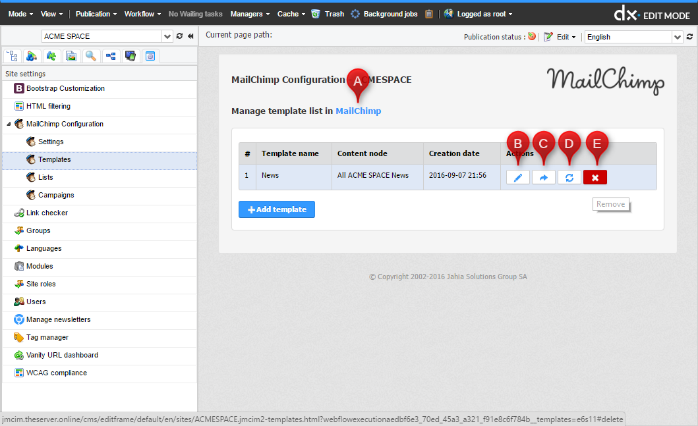Click the Trash bin icon

pyautogui.click(x=316, y=14)
